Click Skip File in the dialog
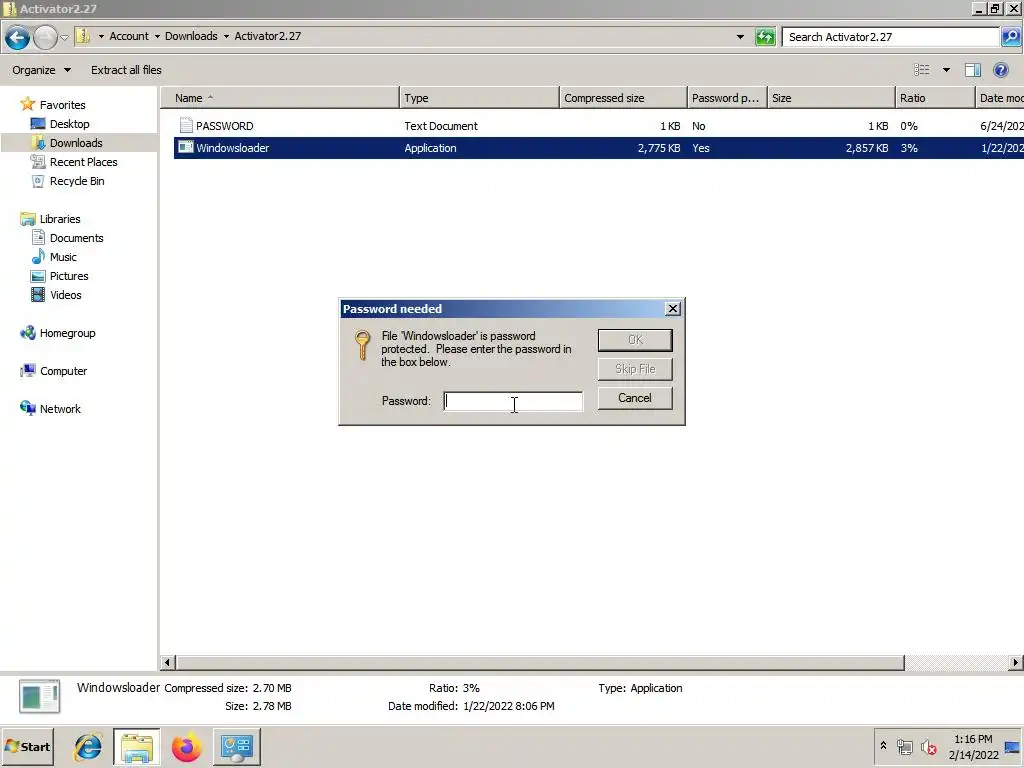The height and width of the screenshot is (768, 1024). [635, 369]
